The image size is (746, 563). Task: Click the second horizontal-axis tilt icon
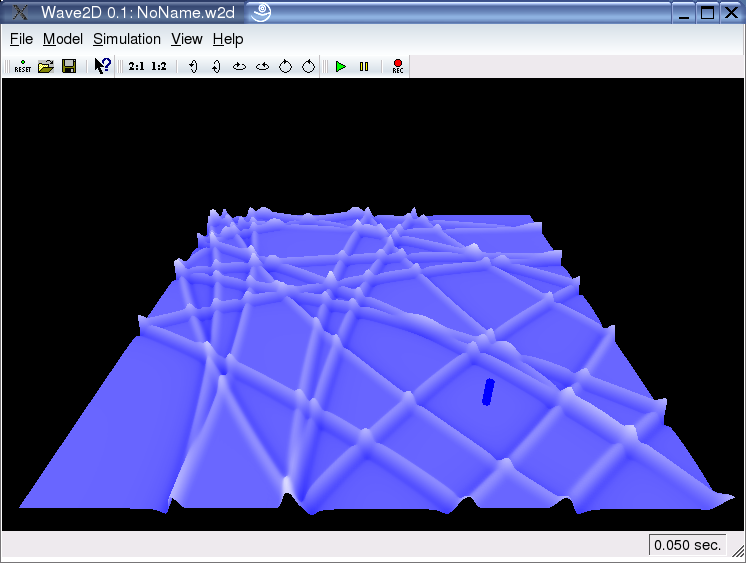(x=262, y=66)
